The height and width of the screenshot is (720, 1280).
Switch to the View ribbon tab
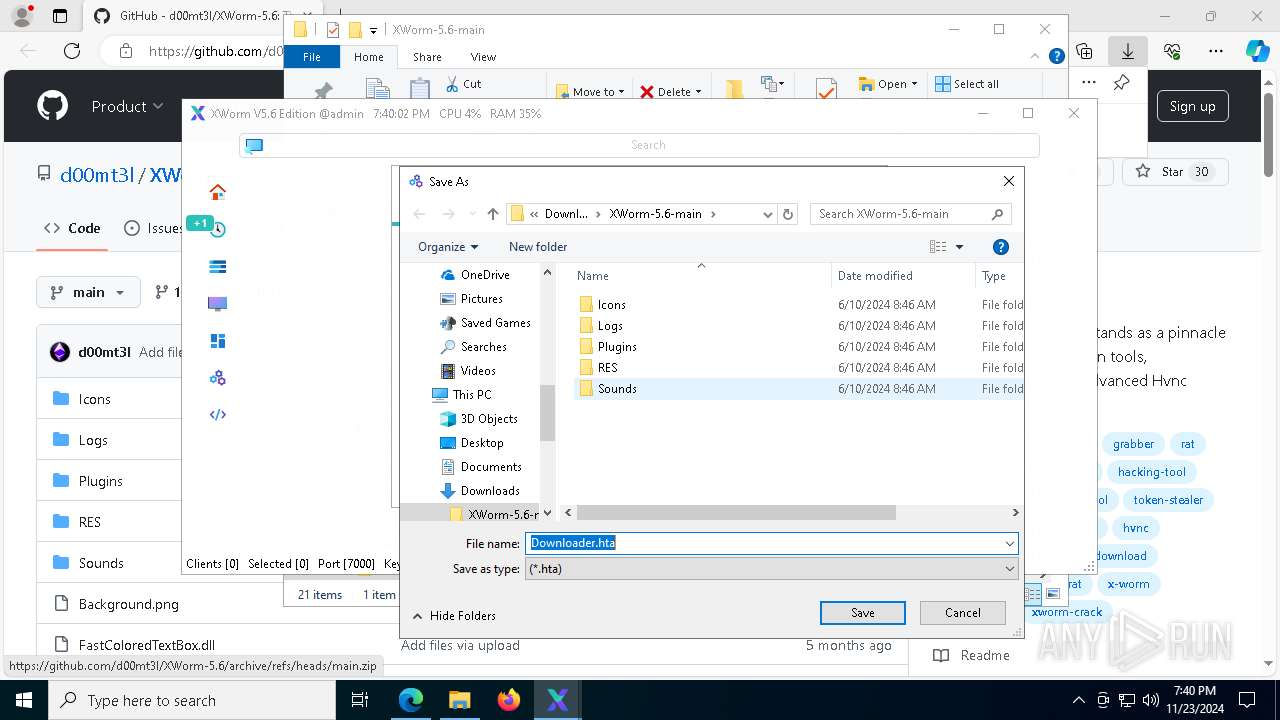[483, 57]
